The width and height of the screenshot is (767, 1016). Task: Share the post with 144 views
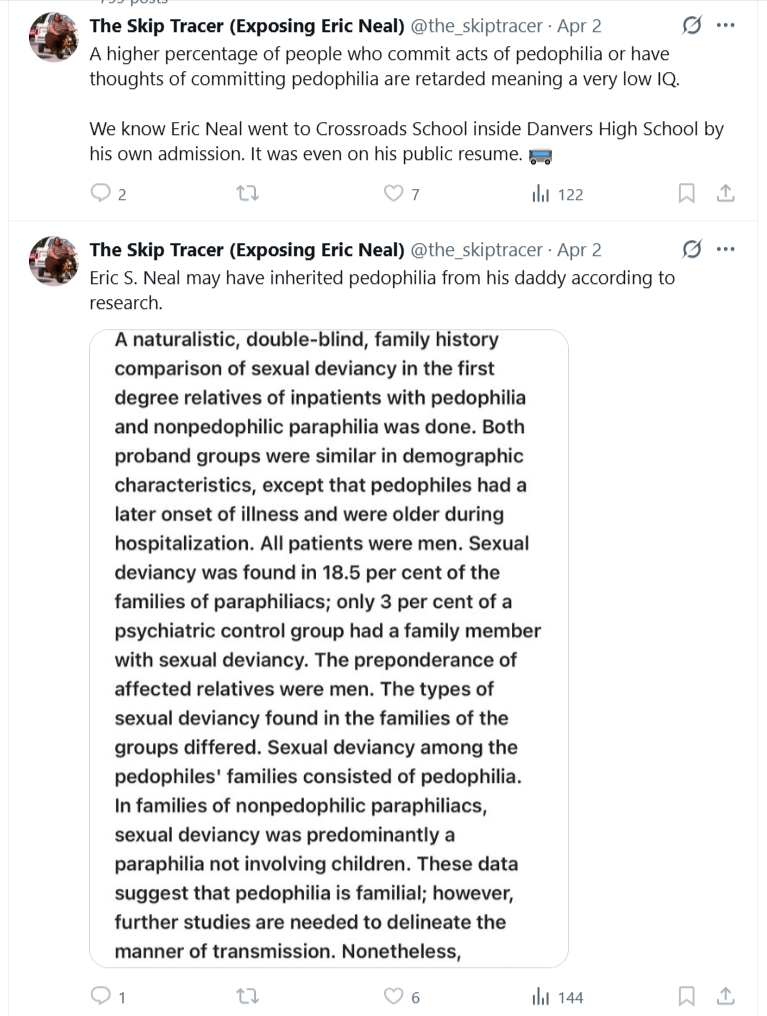click(726, 996)
